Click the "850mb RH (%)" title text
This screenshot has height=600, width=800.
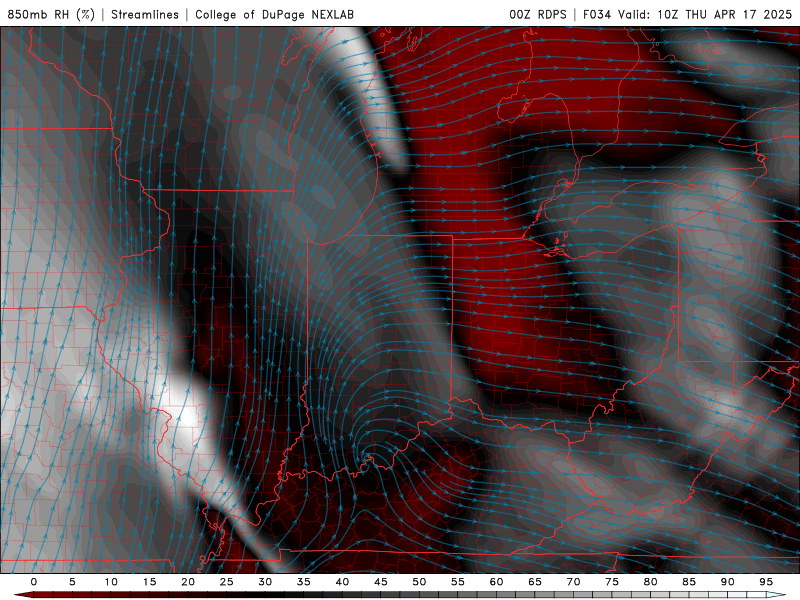(51, 14)
